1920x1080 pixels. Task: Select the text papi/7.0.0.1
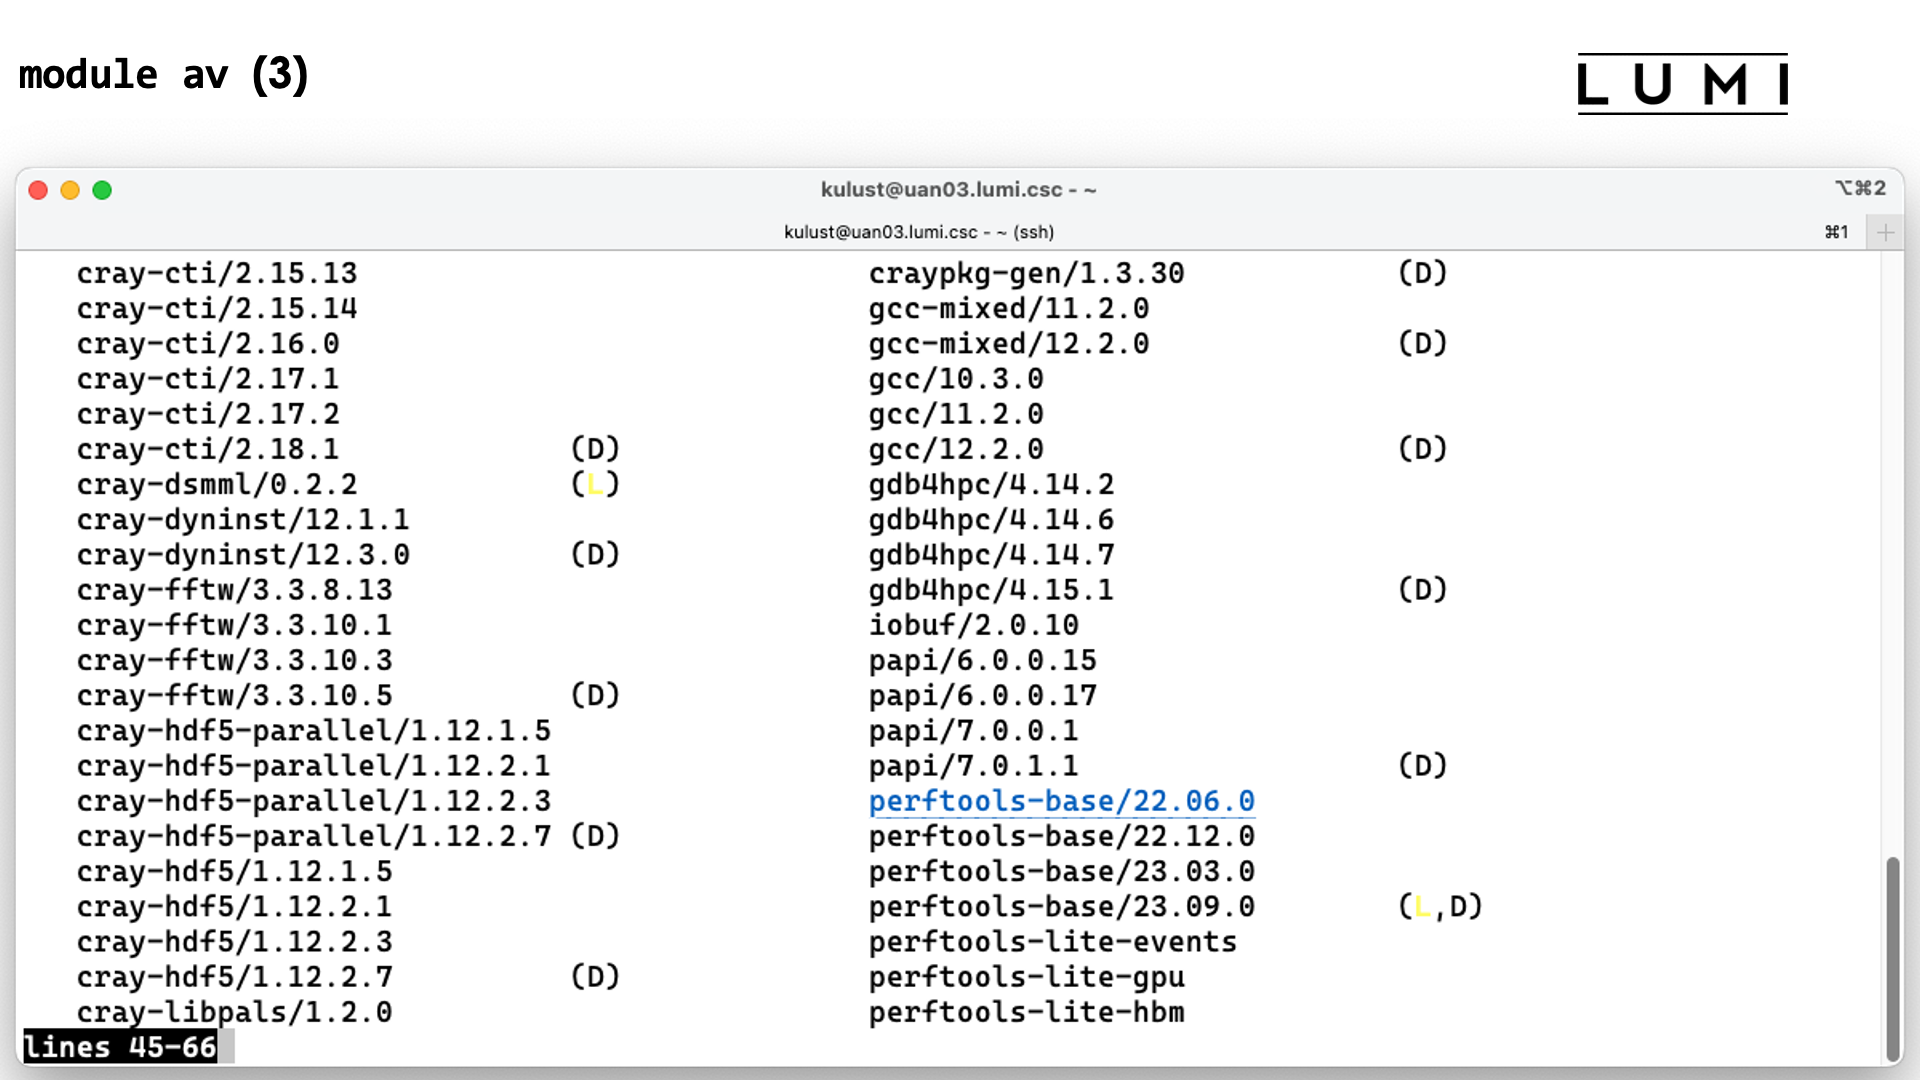[x=974, y=731]
